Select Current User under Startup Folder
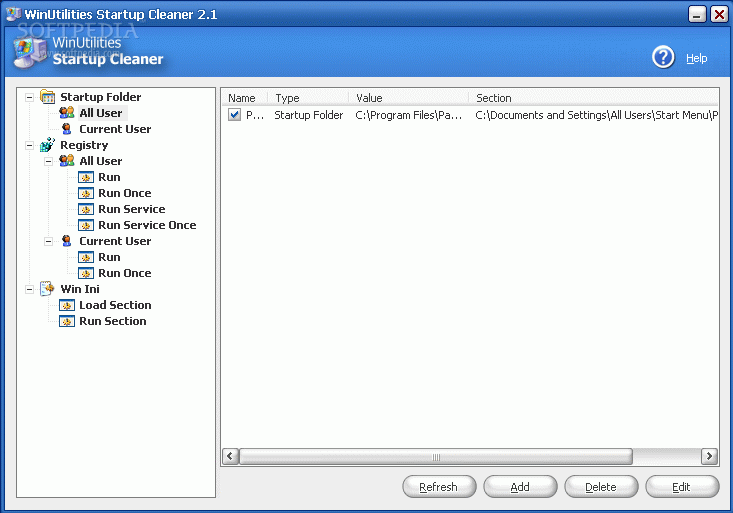The image size is (733, 513). coord(115,129)
